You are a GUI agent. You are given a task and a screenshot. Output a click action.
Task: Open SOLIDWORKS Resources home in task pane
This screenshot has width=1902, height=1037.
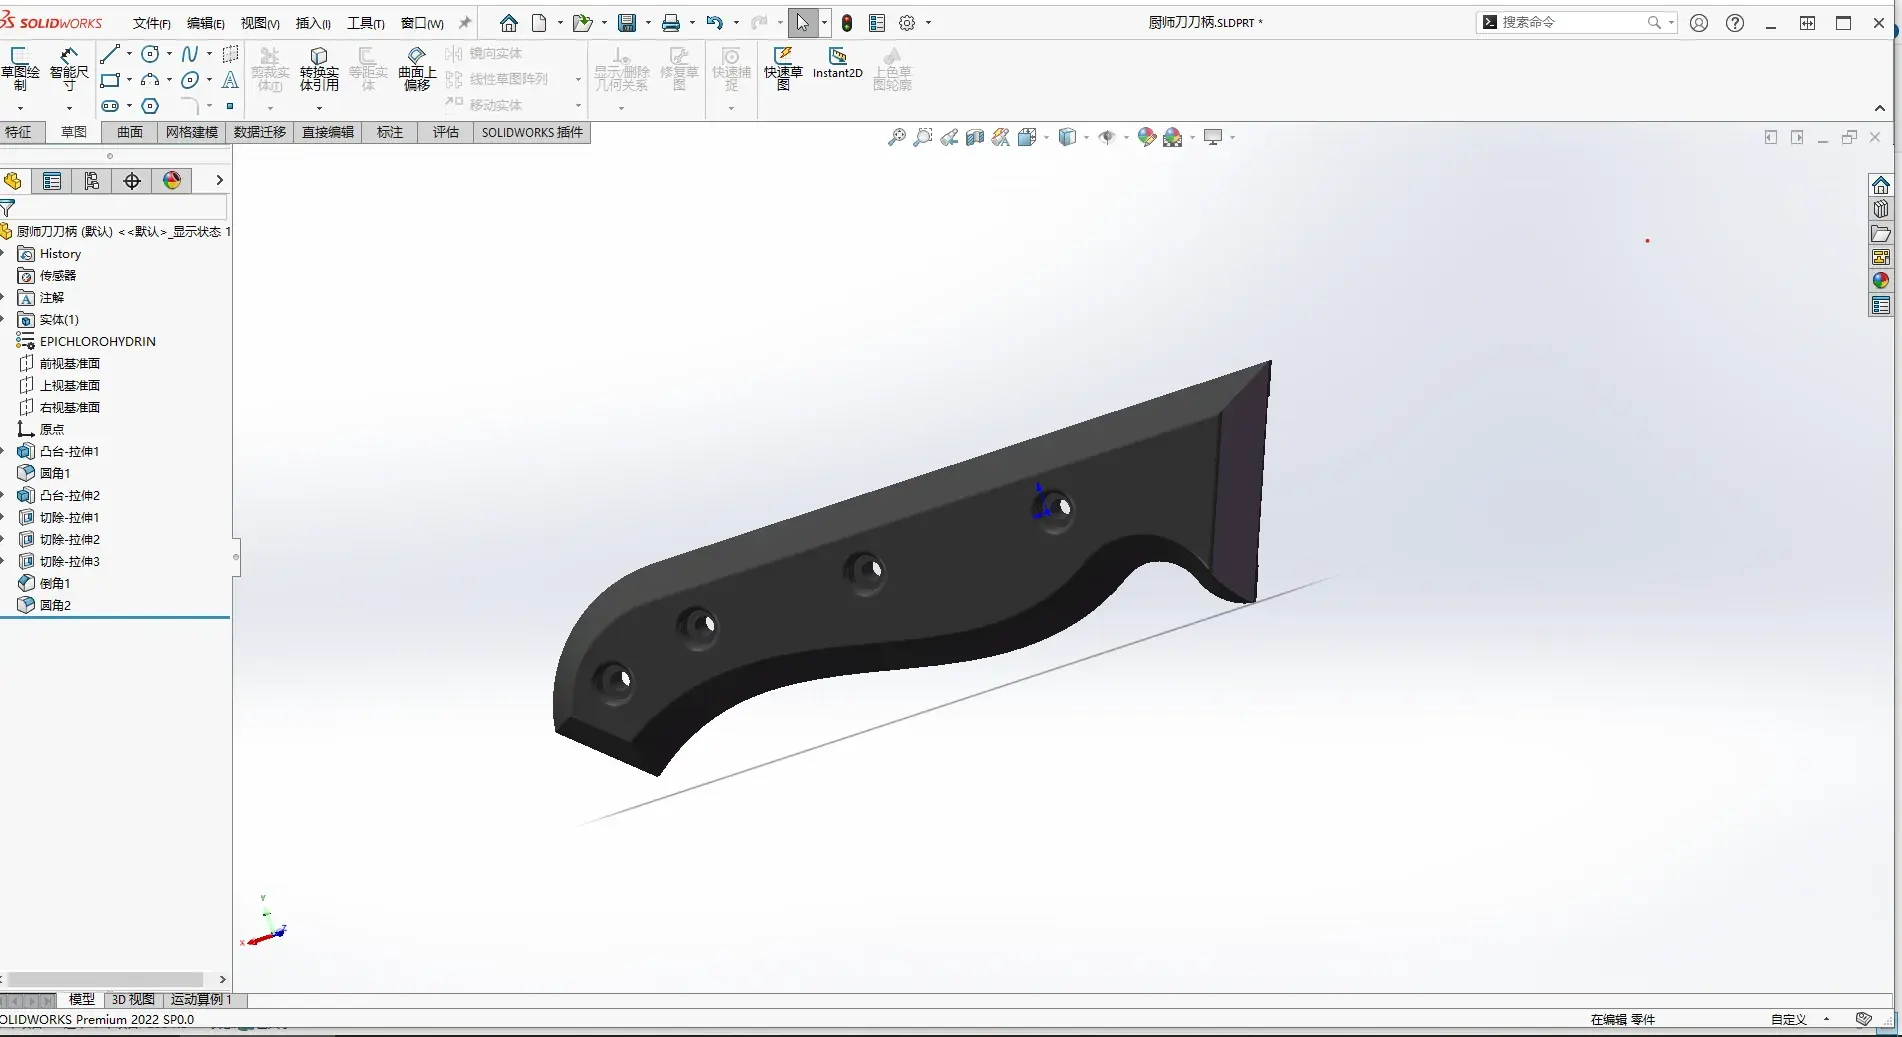(x=1881, y=185)
